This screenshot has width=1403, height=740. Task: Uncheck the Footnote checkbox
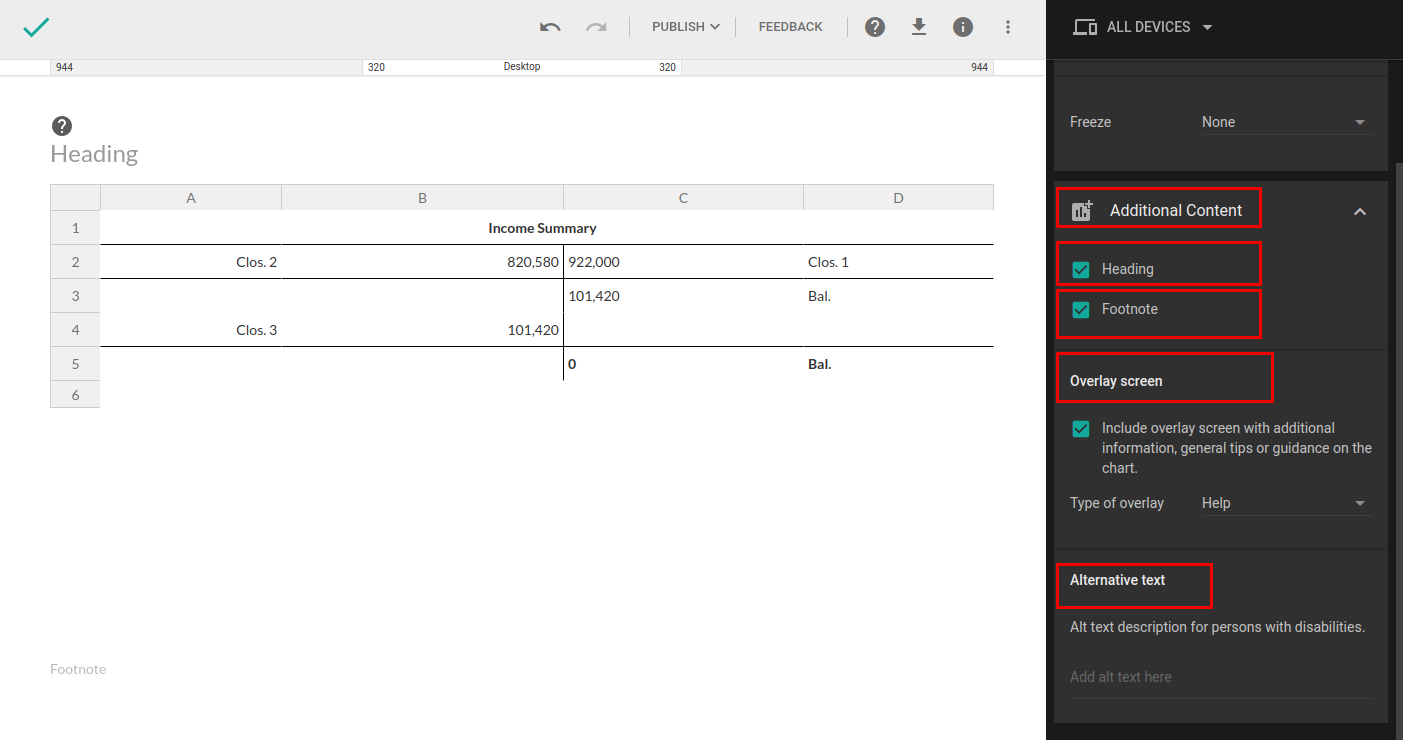point(1081,310)
